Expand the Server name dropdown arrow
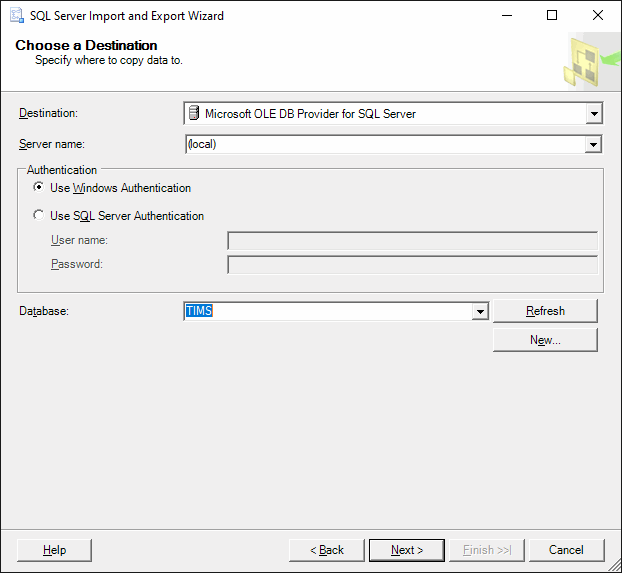This screenshot has height=573, width=622. pos(593,144)
